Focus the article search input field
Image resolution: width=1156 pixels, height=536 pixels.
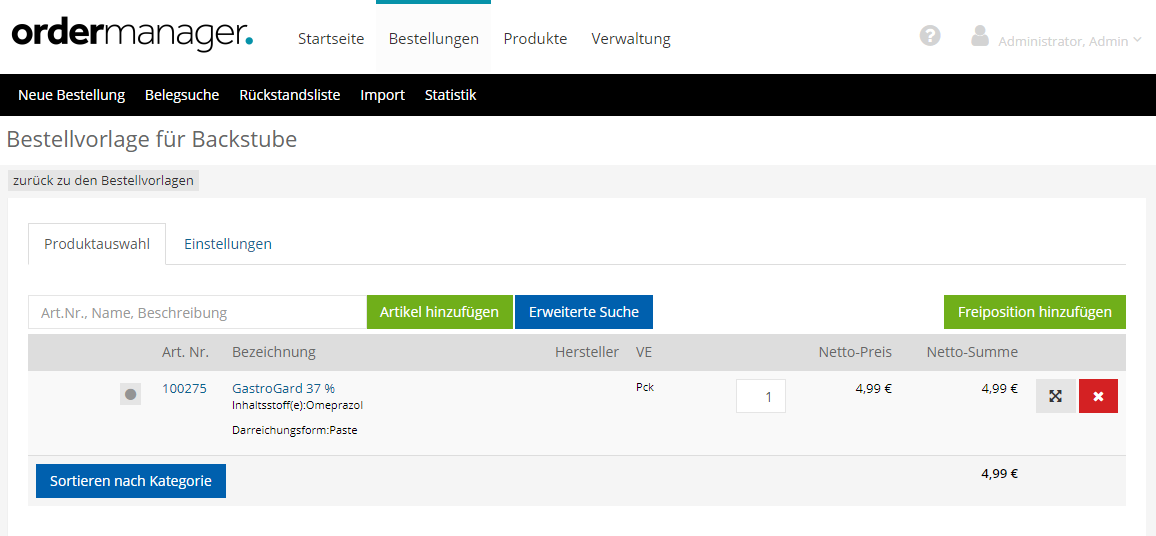pyautogui.click(x=197, y=312)
